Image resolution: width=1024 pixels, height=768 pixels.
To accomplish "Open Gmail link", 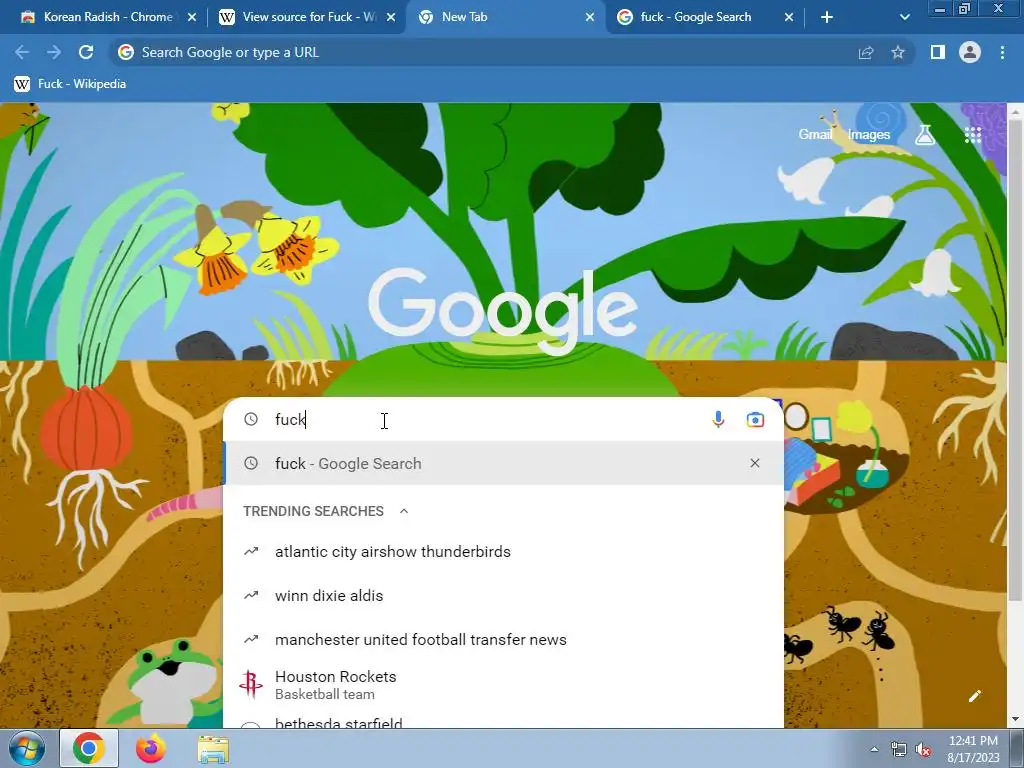I will point(815,134).
